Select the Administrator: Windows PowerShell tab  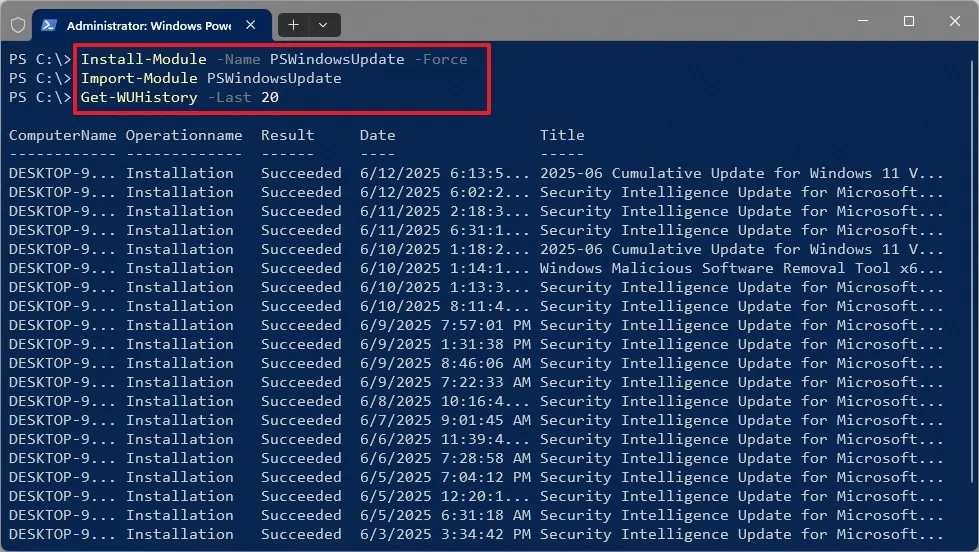(x=151, y=25)
